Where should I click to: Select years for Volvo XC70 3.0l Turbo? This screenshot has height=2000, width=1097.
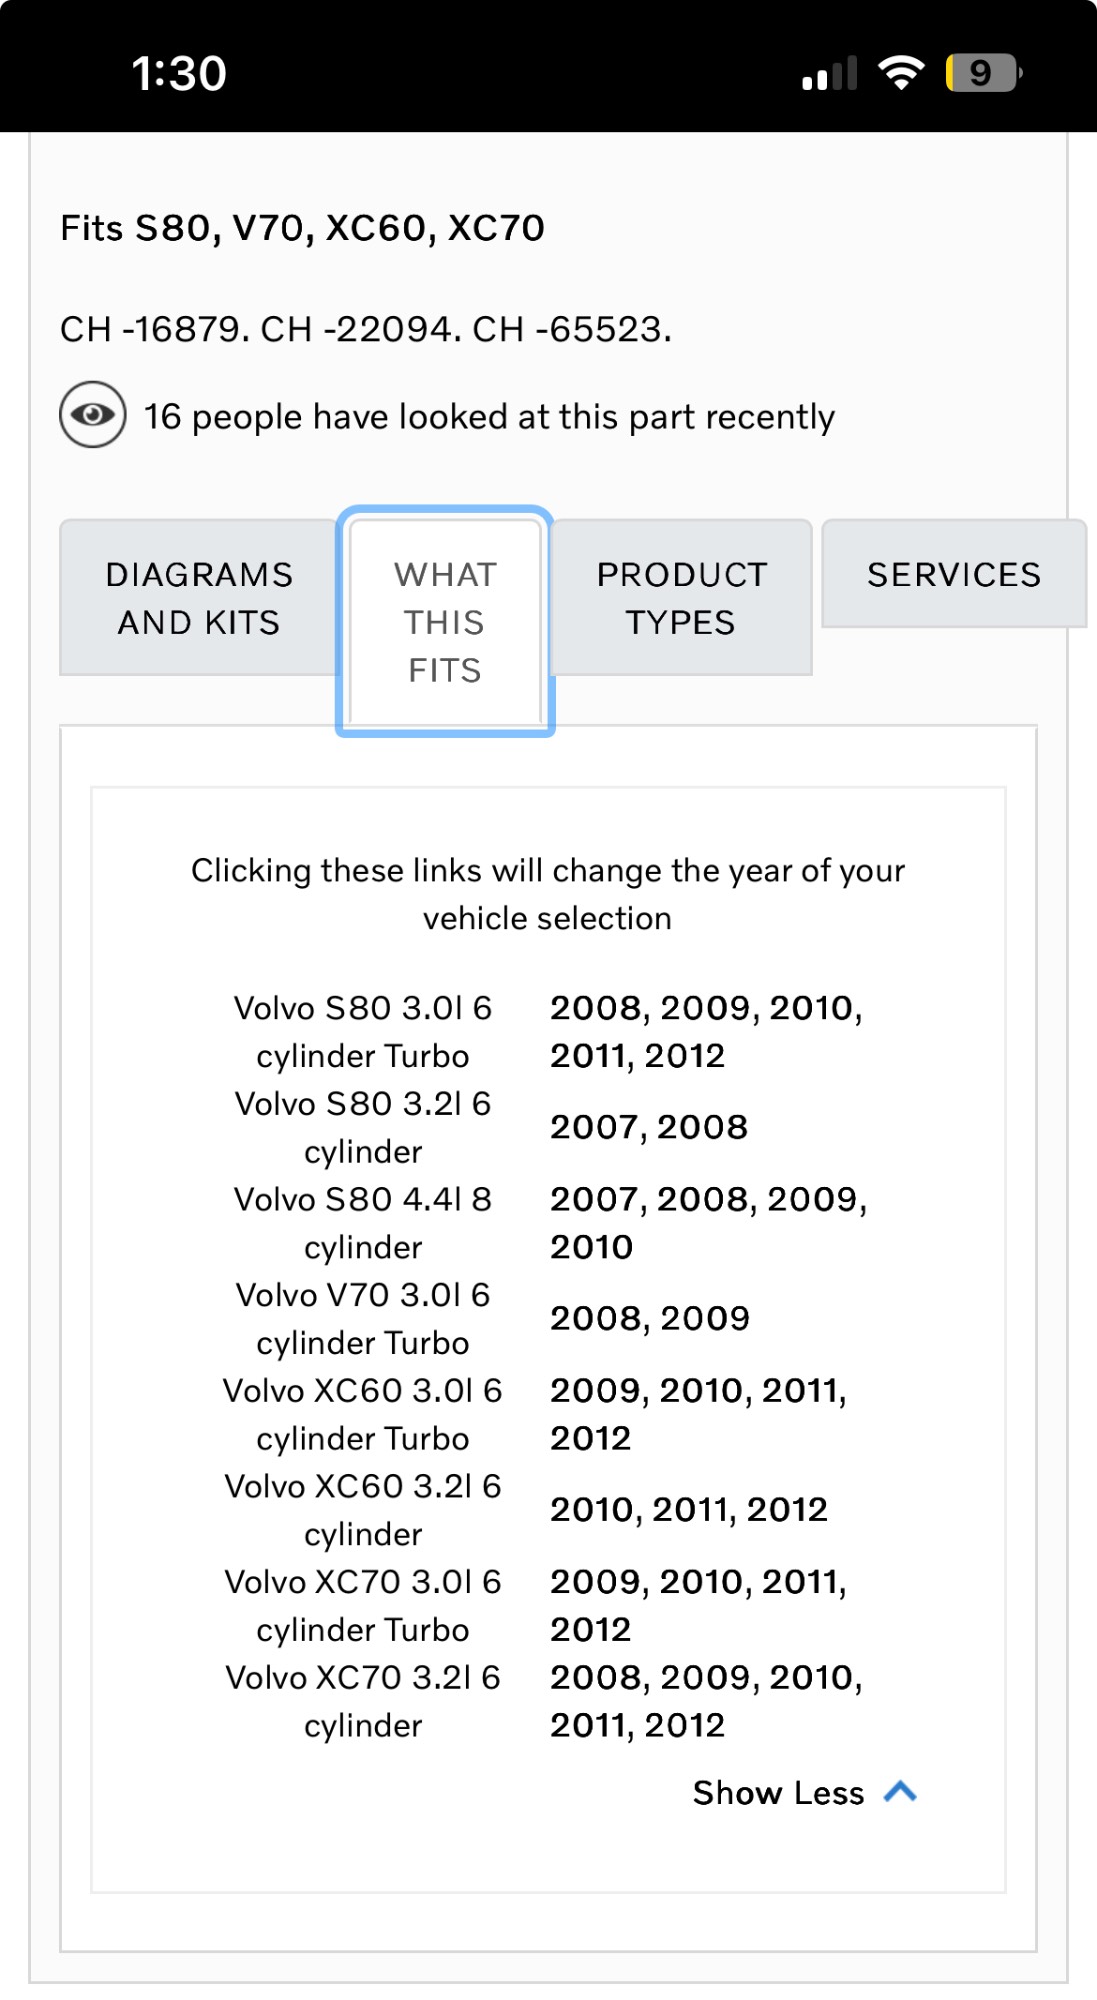[698, 1604]
